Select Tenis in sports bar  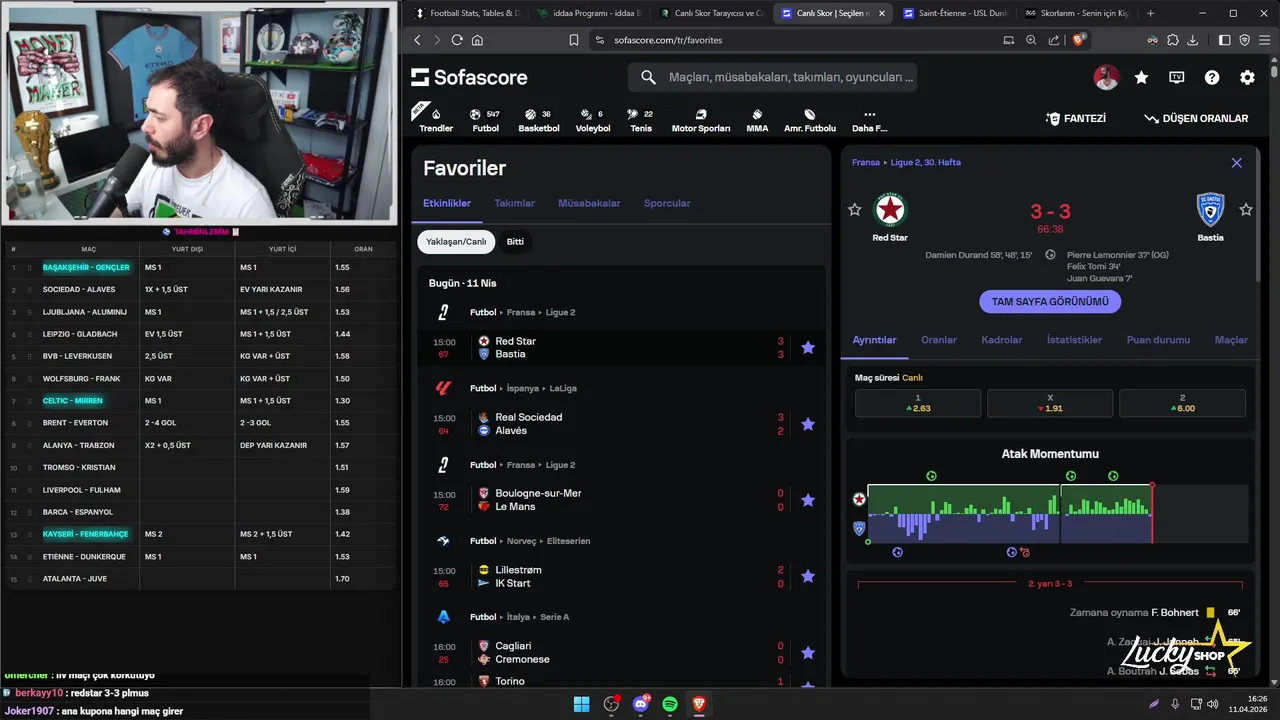point(641,121)
